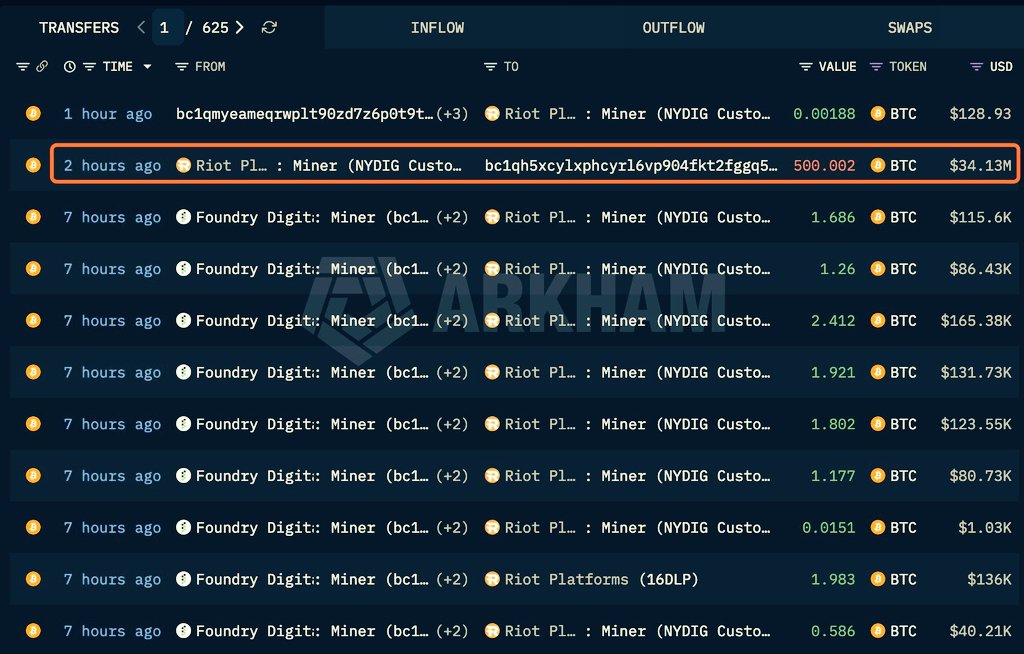The height and width of the screenshot is (654, 1024).
Task: Expand (+2) senders in 0.0151 BTC row
Action: (x=452, y=527)
